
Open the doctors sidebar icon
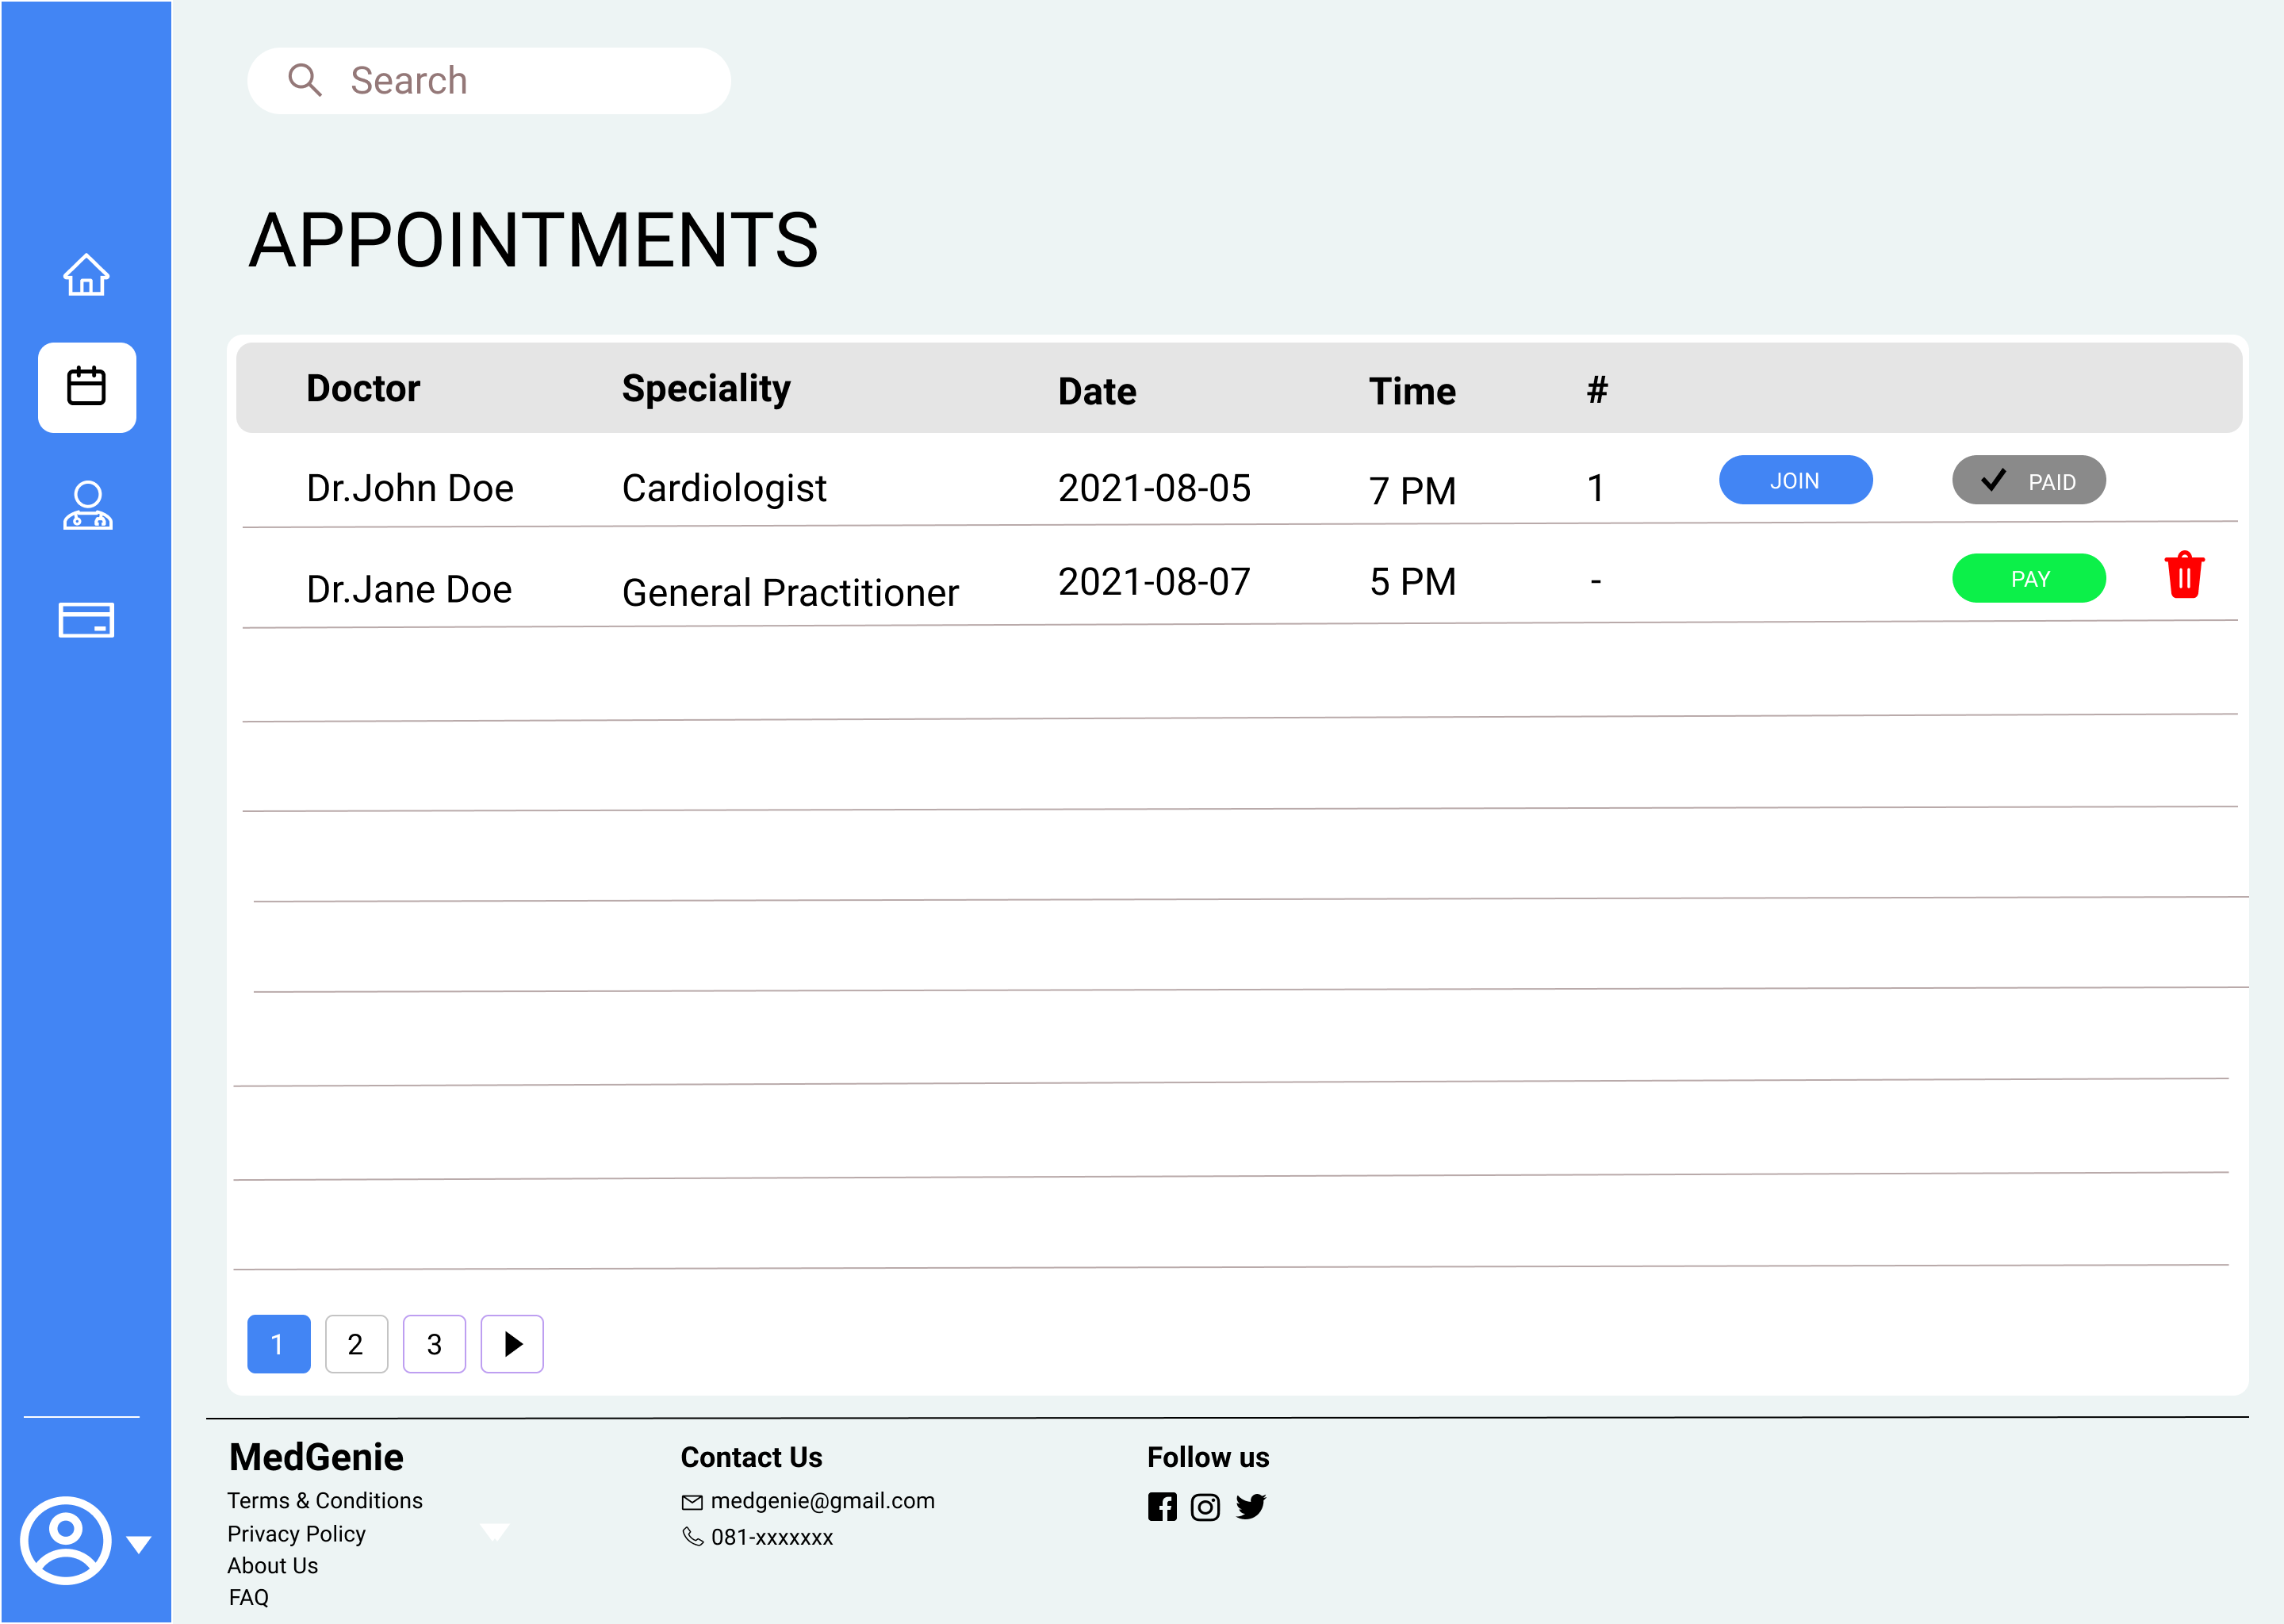pos(87,505)
